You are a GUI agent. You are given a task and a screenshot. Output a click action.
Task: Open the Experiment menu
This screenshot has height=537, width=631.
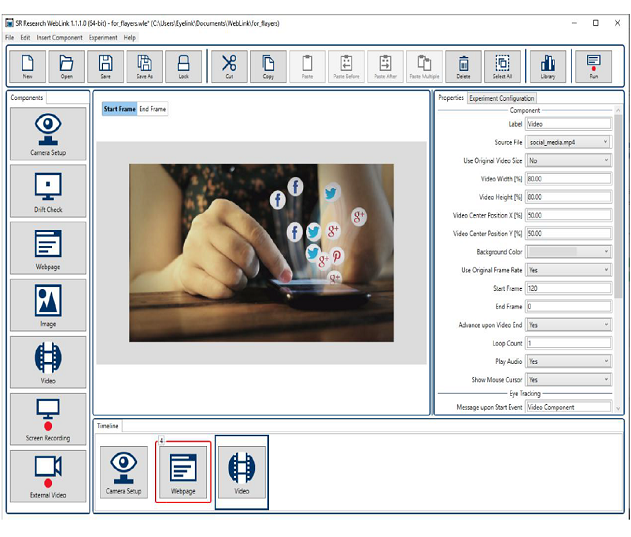pyautogui.click(x=103, y=37)
